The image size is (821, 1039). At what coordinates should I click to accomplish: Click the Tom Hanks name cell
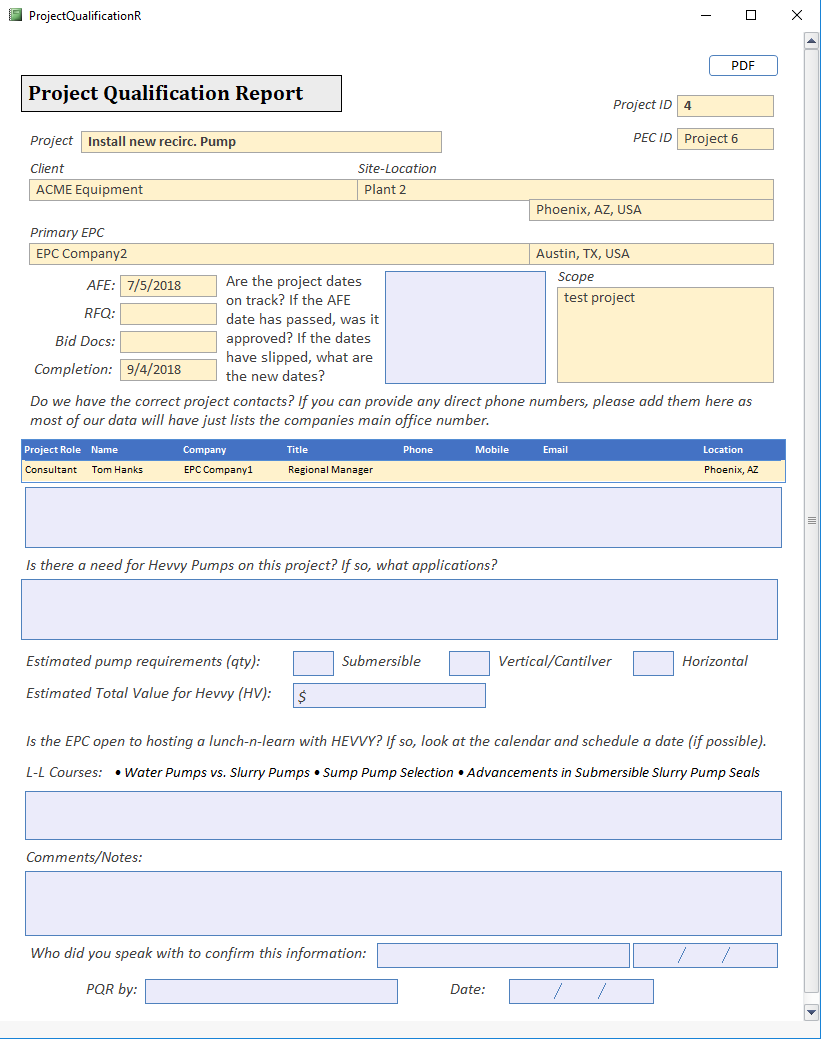[117, 470]
